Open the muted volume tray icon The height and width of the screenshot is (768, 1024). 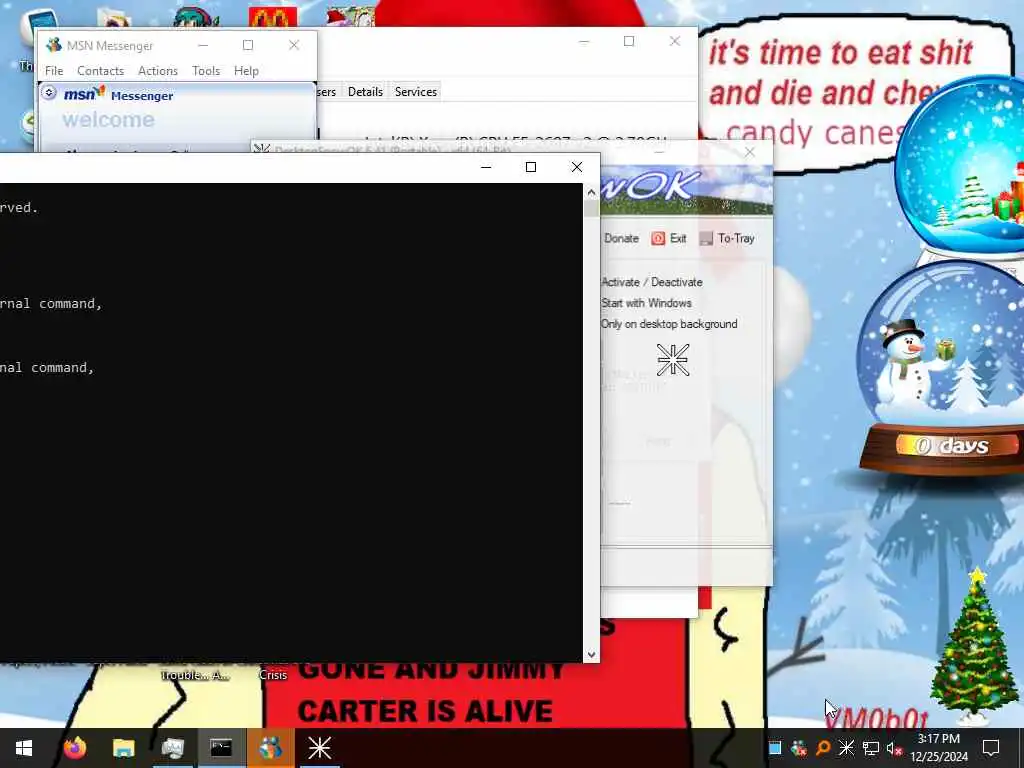click(894, 748)
